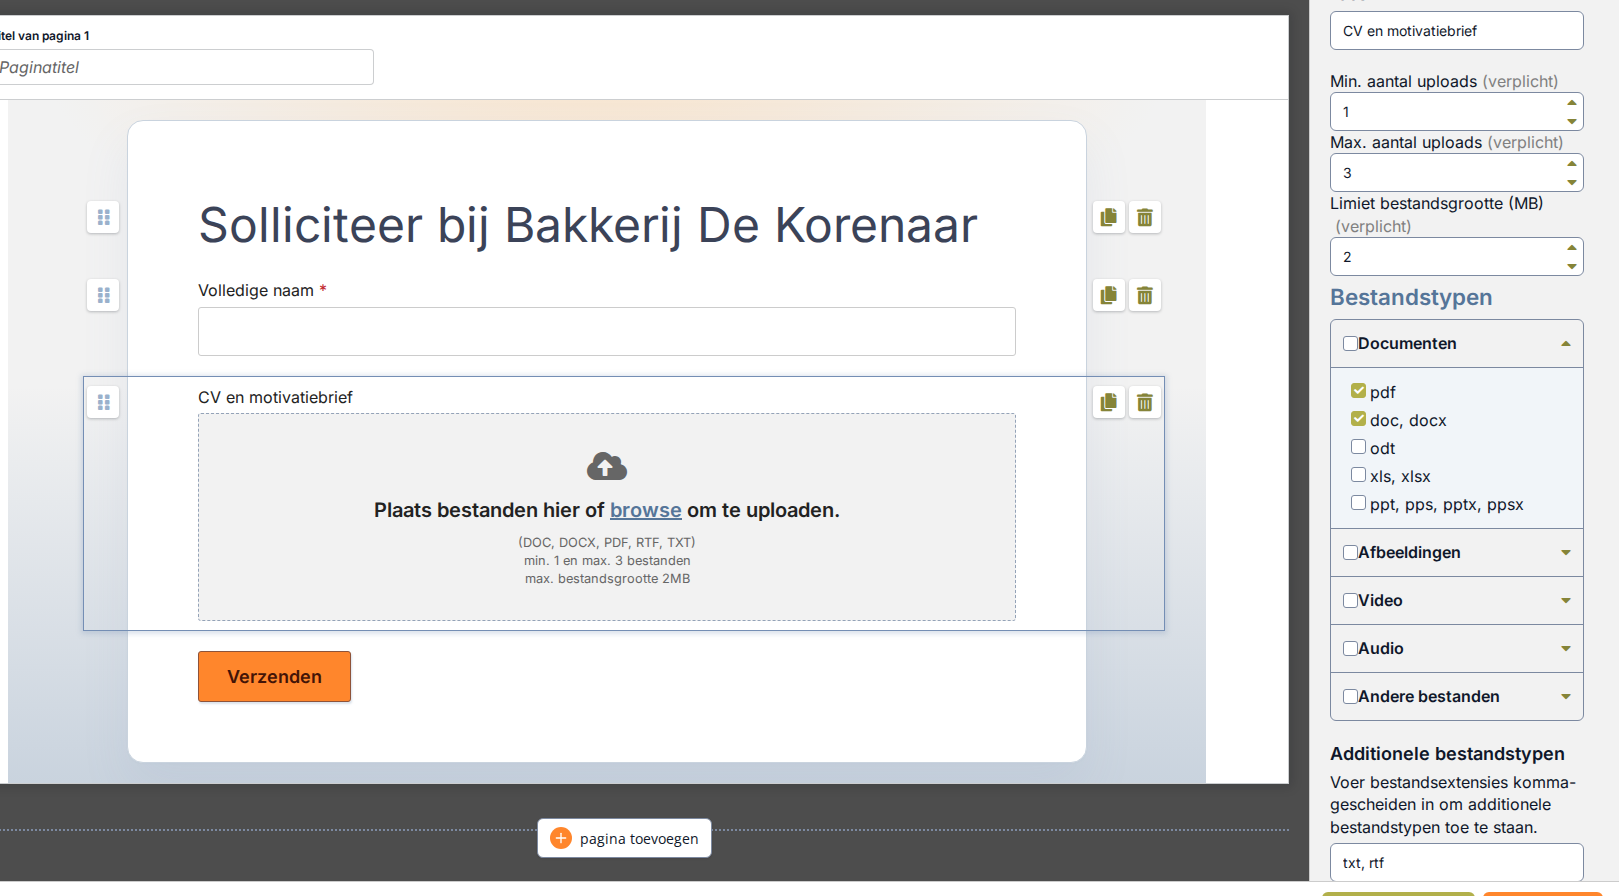Viewport: 1619px width, 896px height.
Task: Click the pagina toevoegen button
Action: (x=624, y=838)
